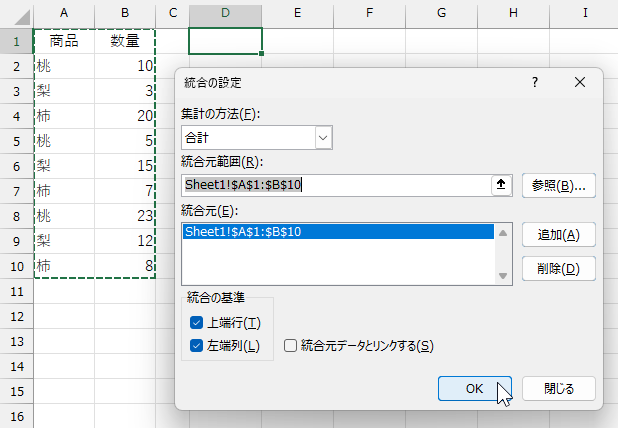Select column G header

click(x=441, y=13)
